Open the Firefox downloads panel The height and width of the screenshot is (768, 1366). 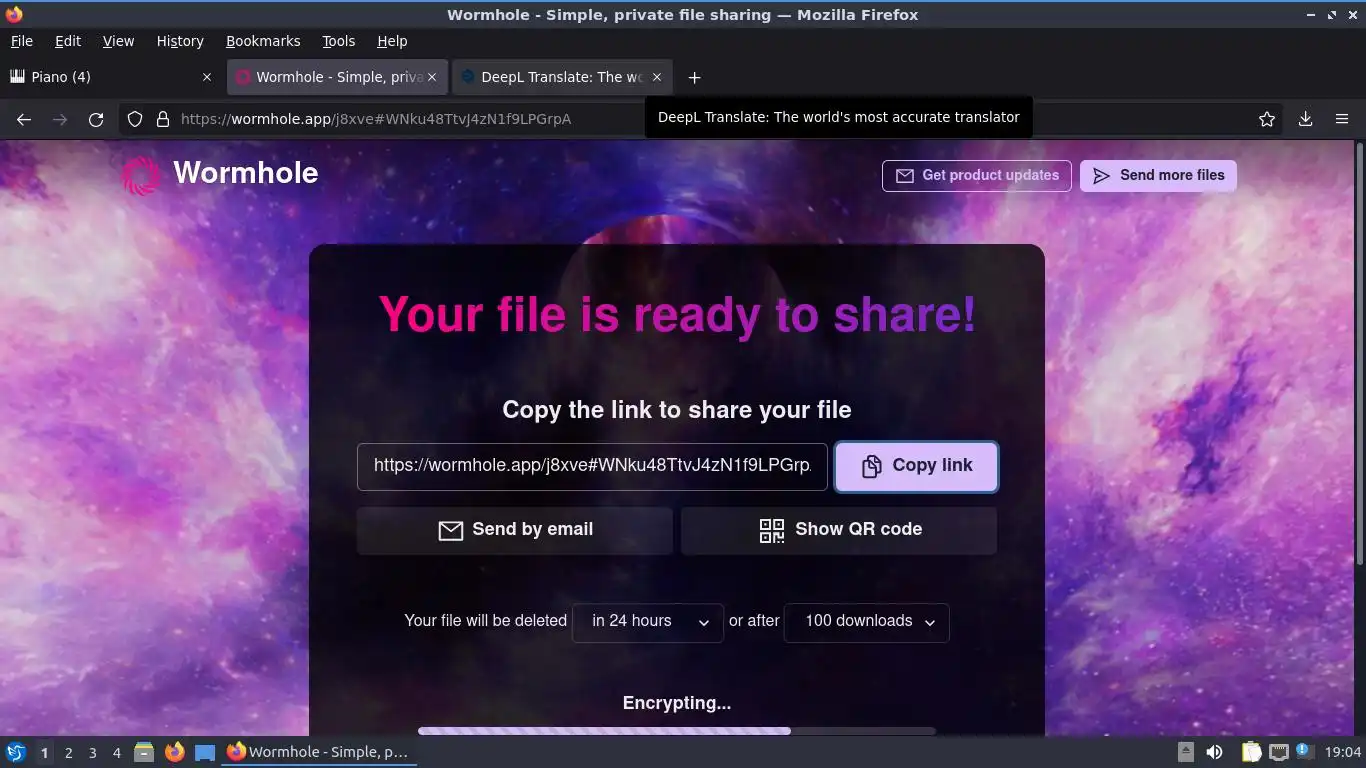[1305, 119]
